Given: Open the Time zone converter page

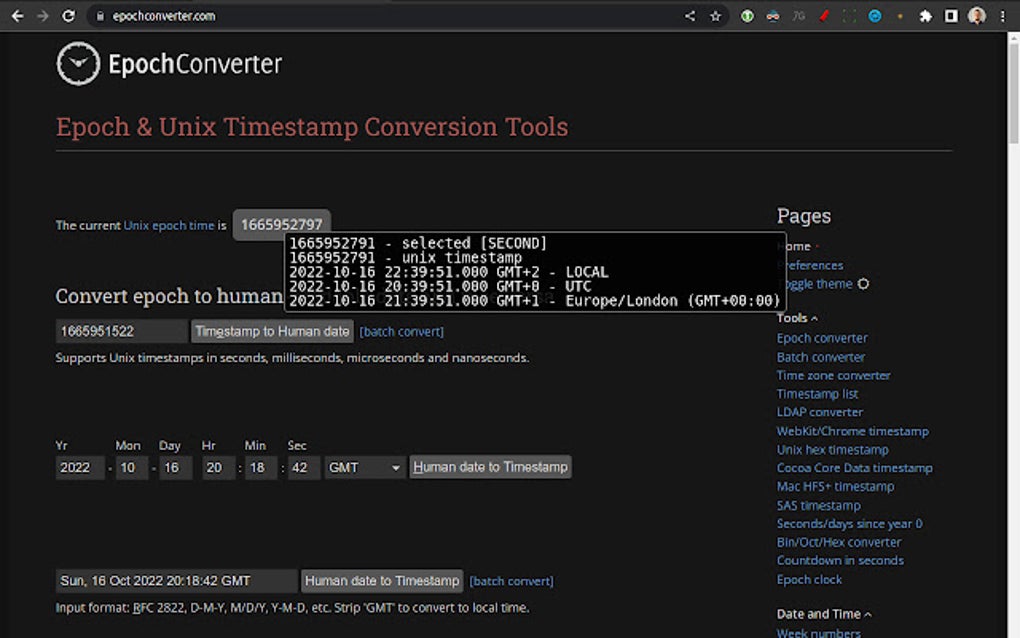Looking at the screenshot, I should 835,375.
